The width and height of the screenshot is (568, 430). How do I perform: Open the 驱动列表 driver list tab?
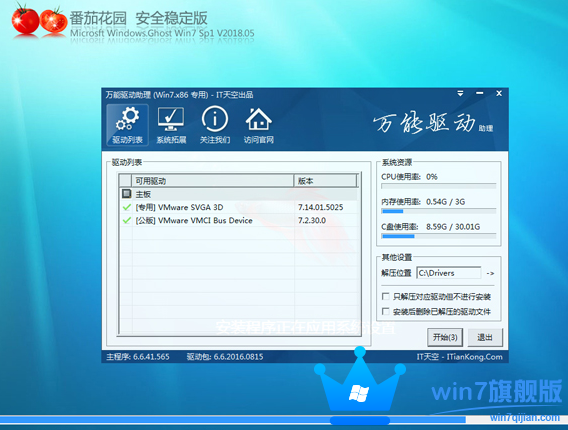[x=127, y=125]
